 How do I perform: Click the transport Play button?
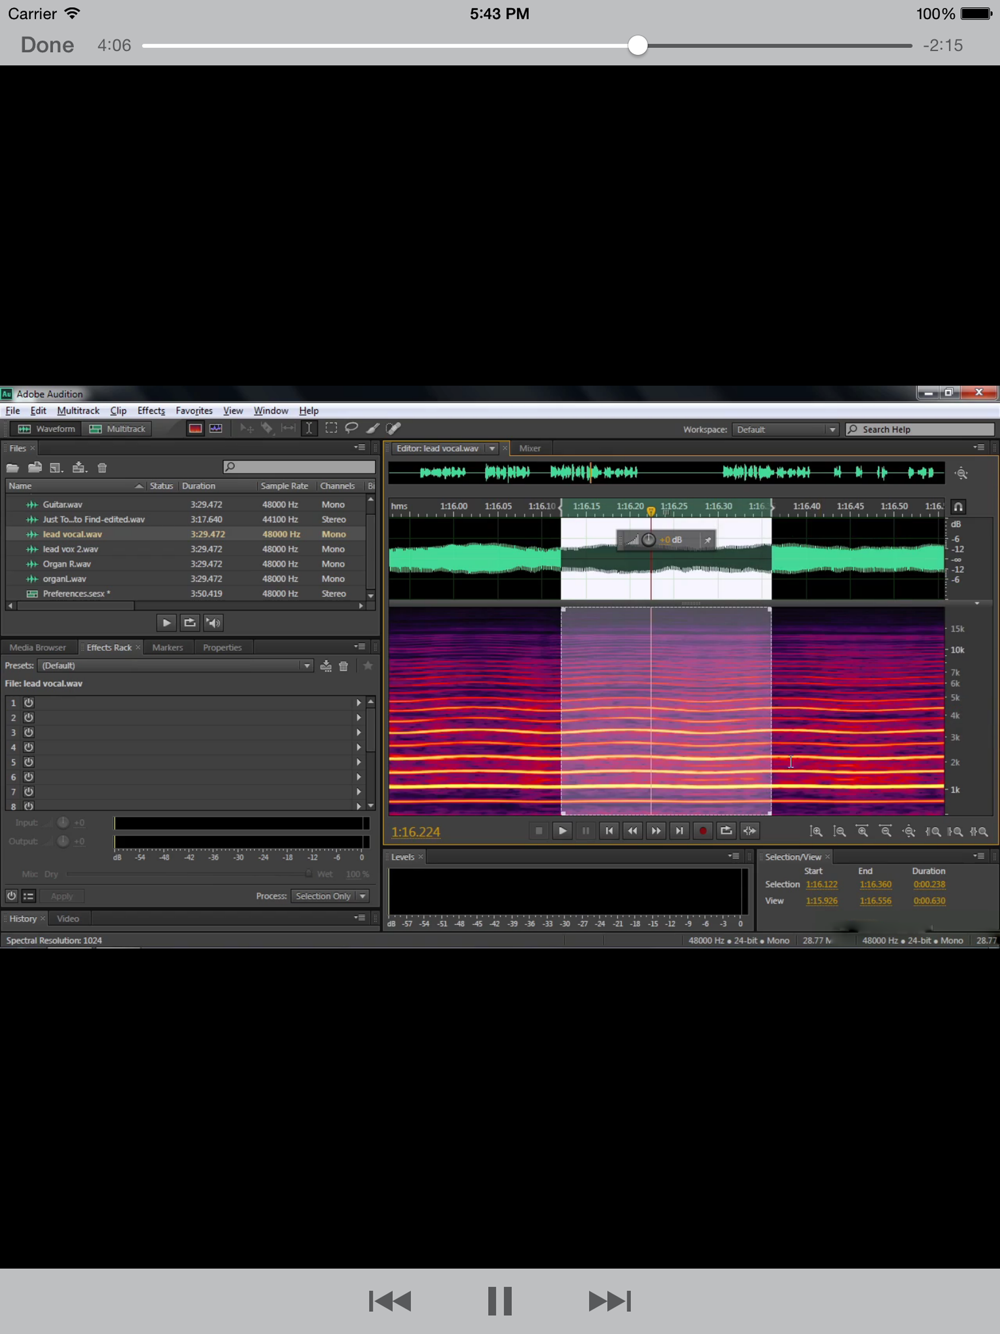click(562, 831)
